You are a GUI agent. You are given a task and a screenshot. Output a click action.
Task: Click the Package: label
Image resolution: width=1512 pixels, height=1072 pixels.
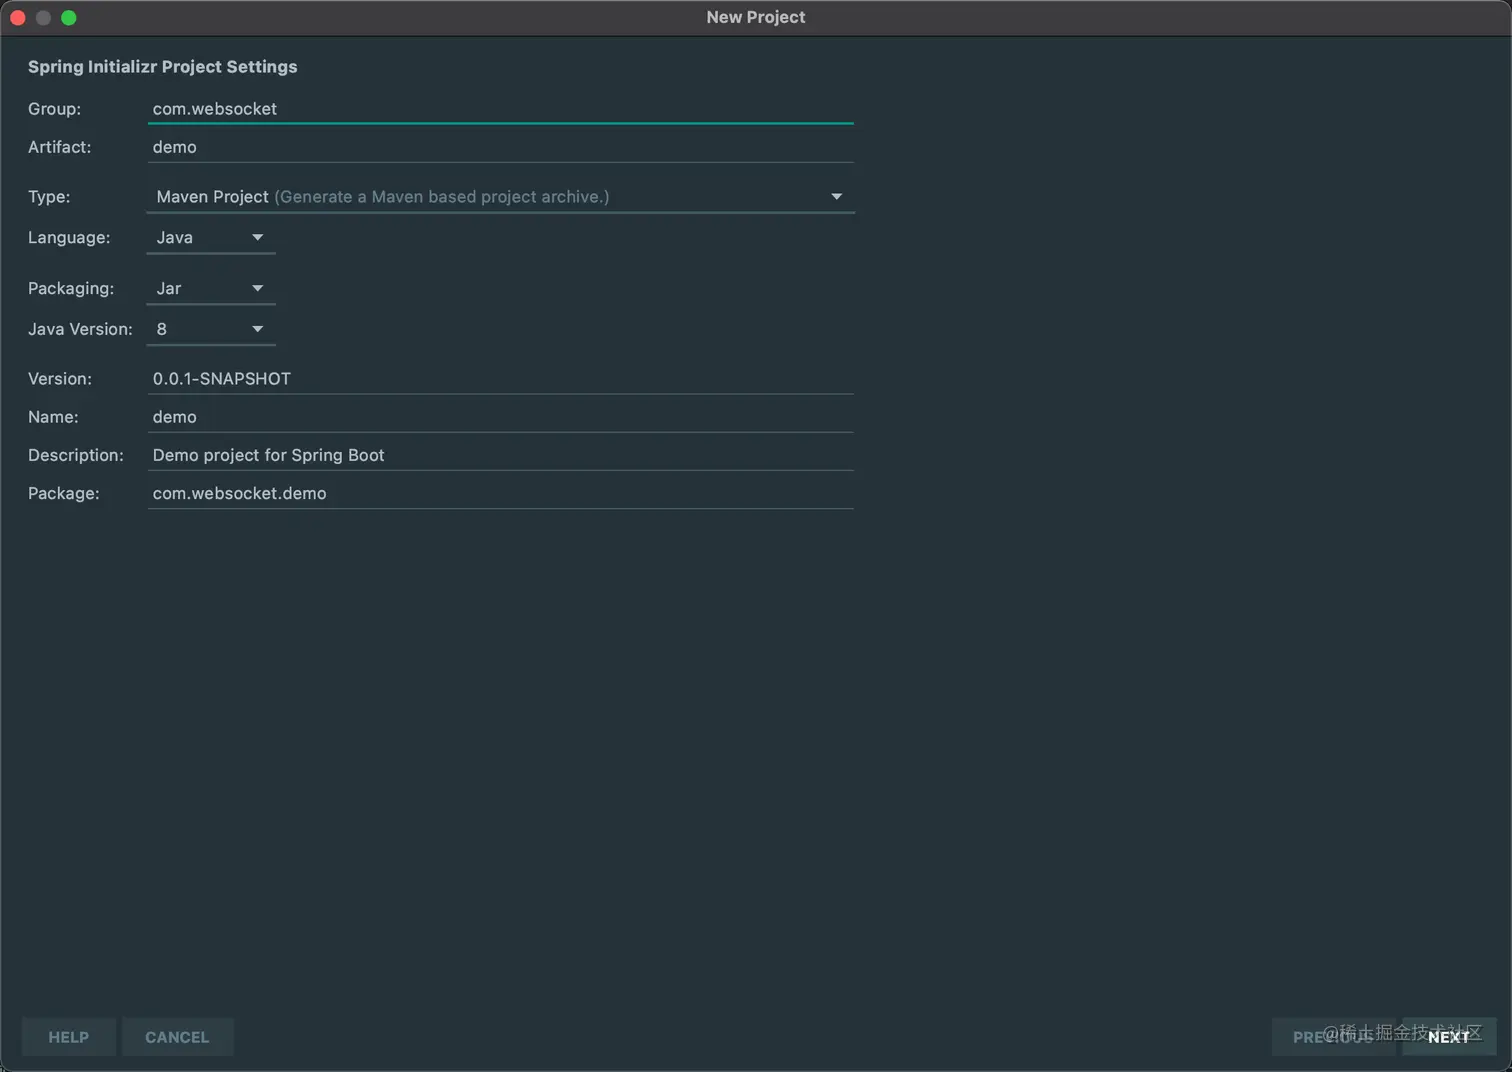[x=64, y=492]
